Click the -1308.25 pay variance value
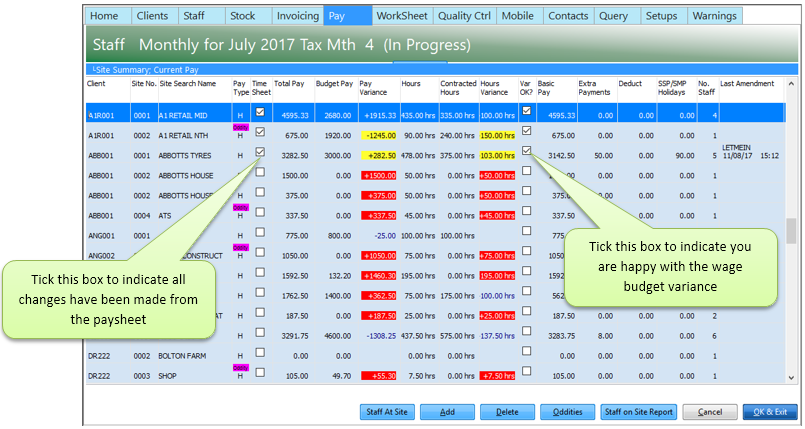Image resolution: width=805 pixels, height=429 pixels. click(x=381, y=336)
